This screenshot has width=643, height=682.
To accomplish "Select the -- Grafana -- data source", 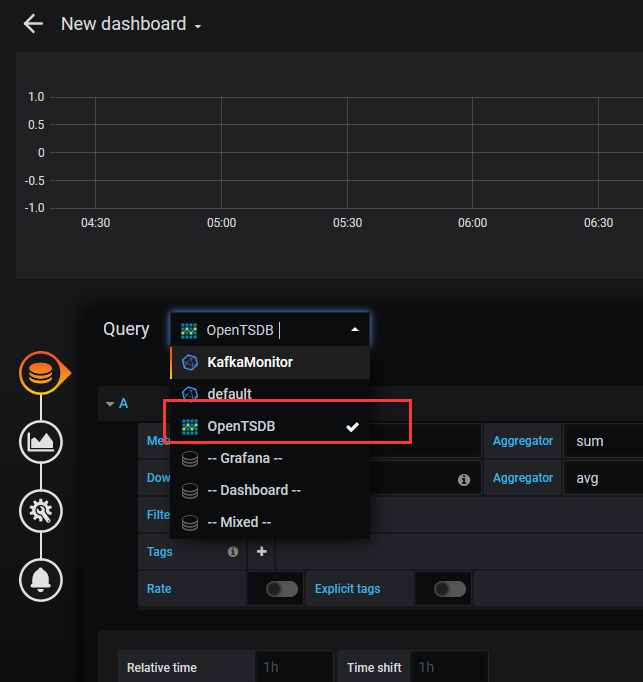I will tap(270, 458).
